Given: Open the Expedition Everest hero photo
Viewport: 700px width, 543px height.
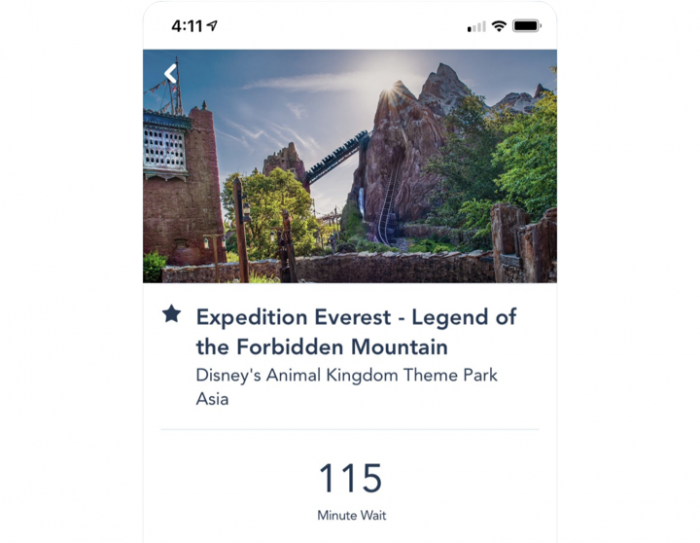Looking at the screenshot, I should [x=350, y=166].
